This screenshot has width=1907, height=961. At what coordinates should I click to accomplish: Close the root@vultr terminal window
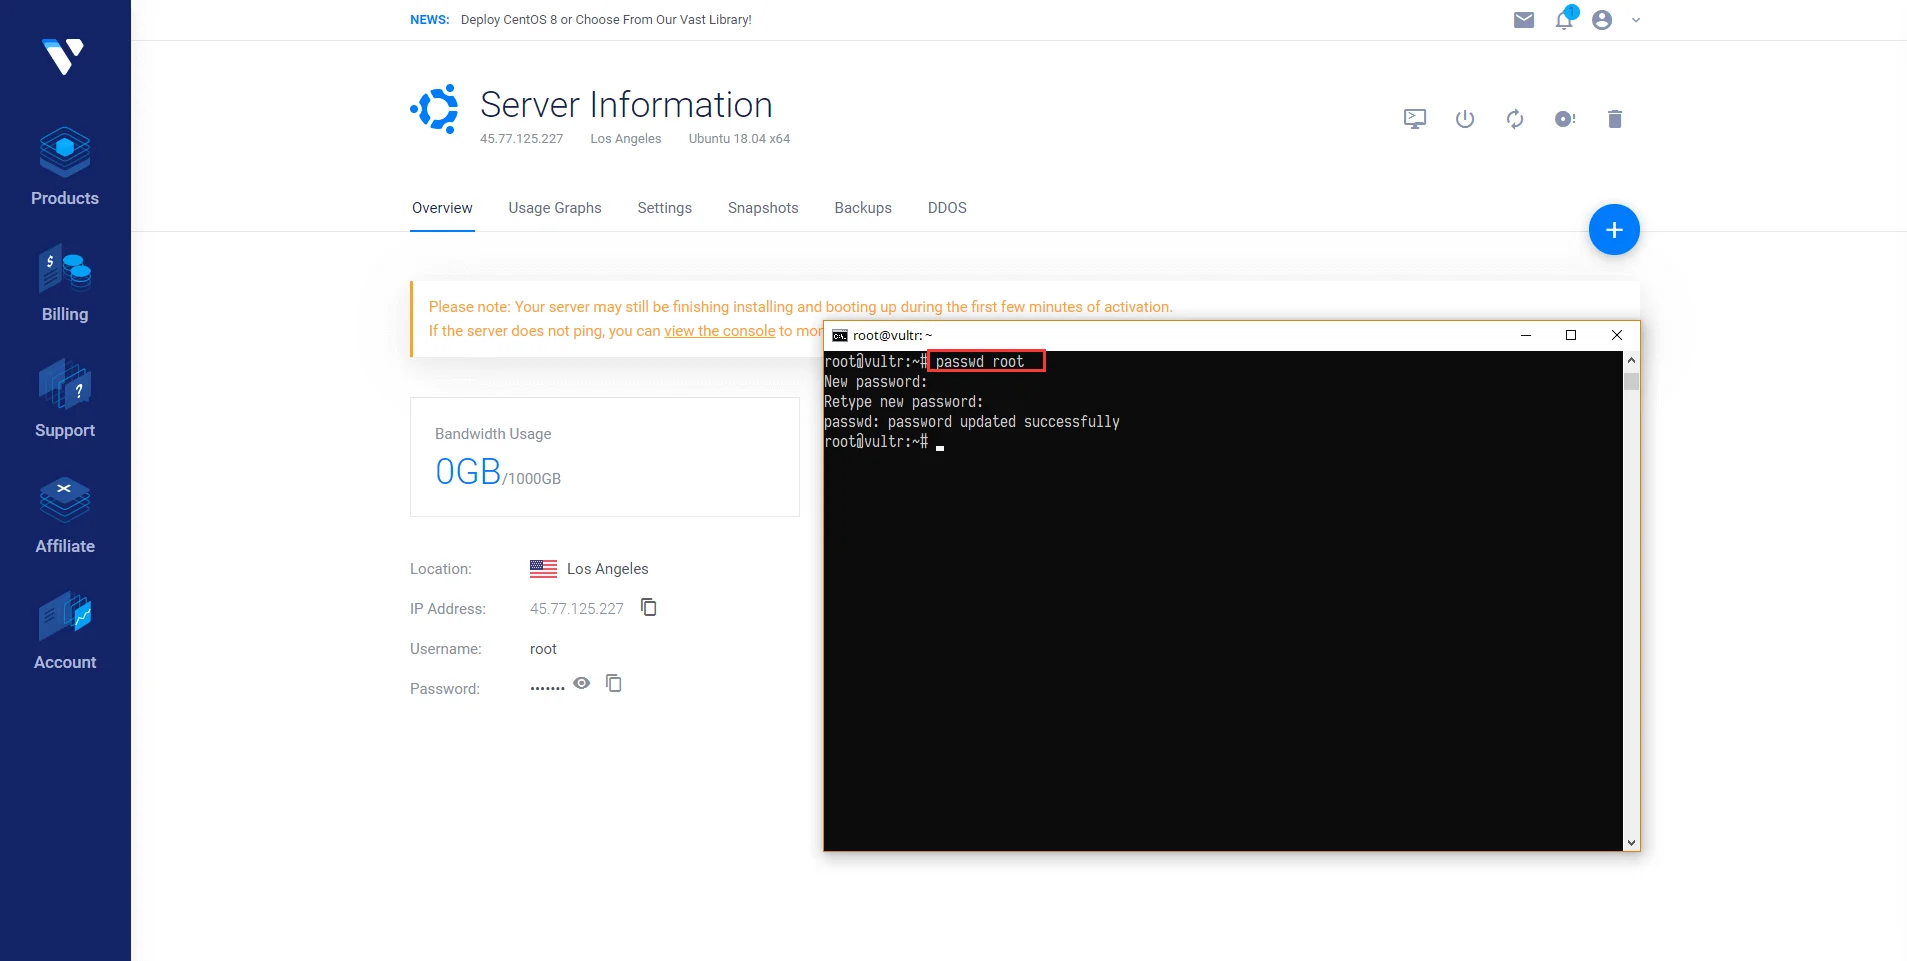point(1617,335)
